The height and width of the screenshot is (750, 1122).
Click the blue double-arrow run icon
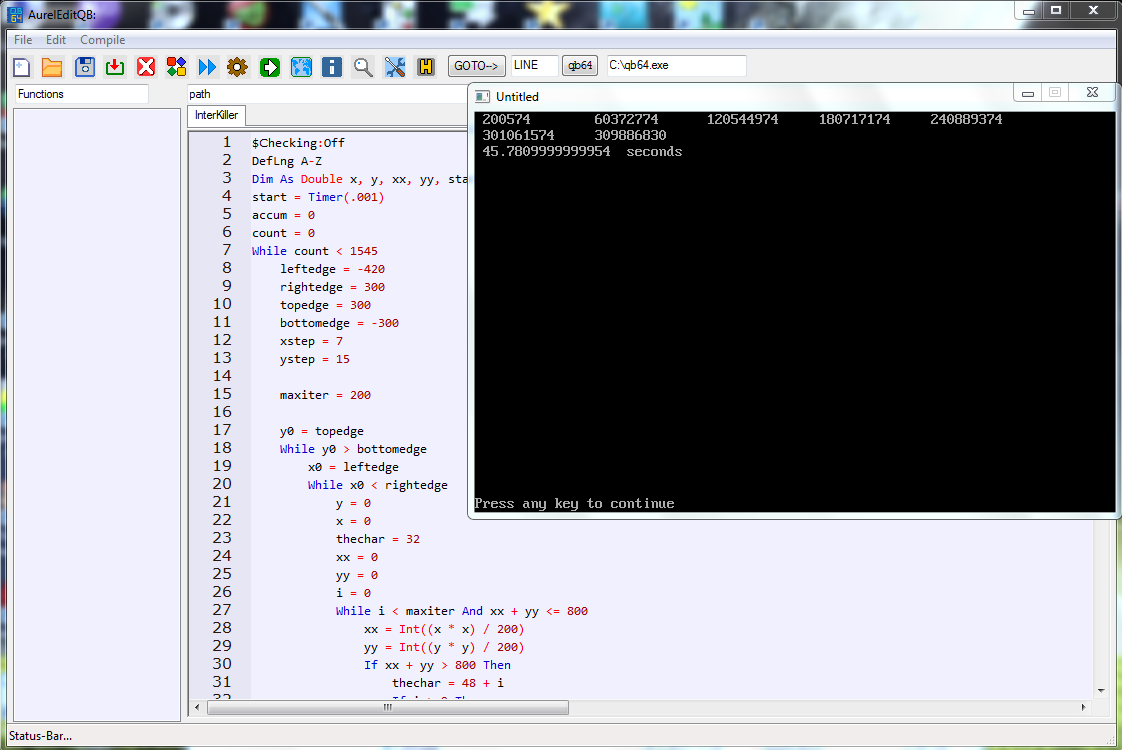click(x=207, y=67)
